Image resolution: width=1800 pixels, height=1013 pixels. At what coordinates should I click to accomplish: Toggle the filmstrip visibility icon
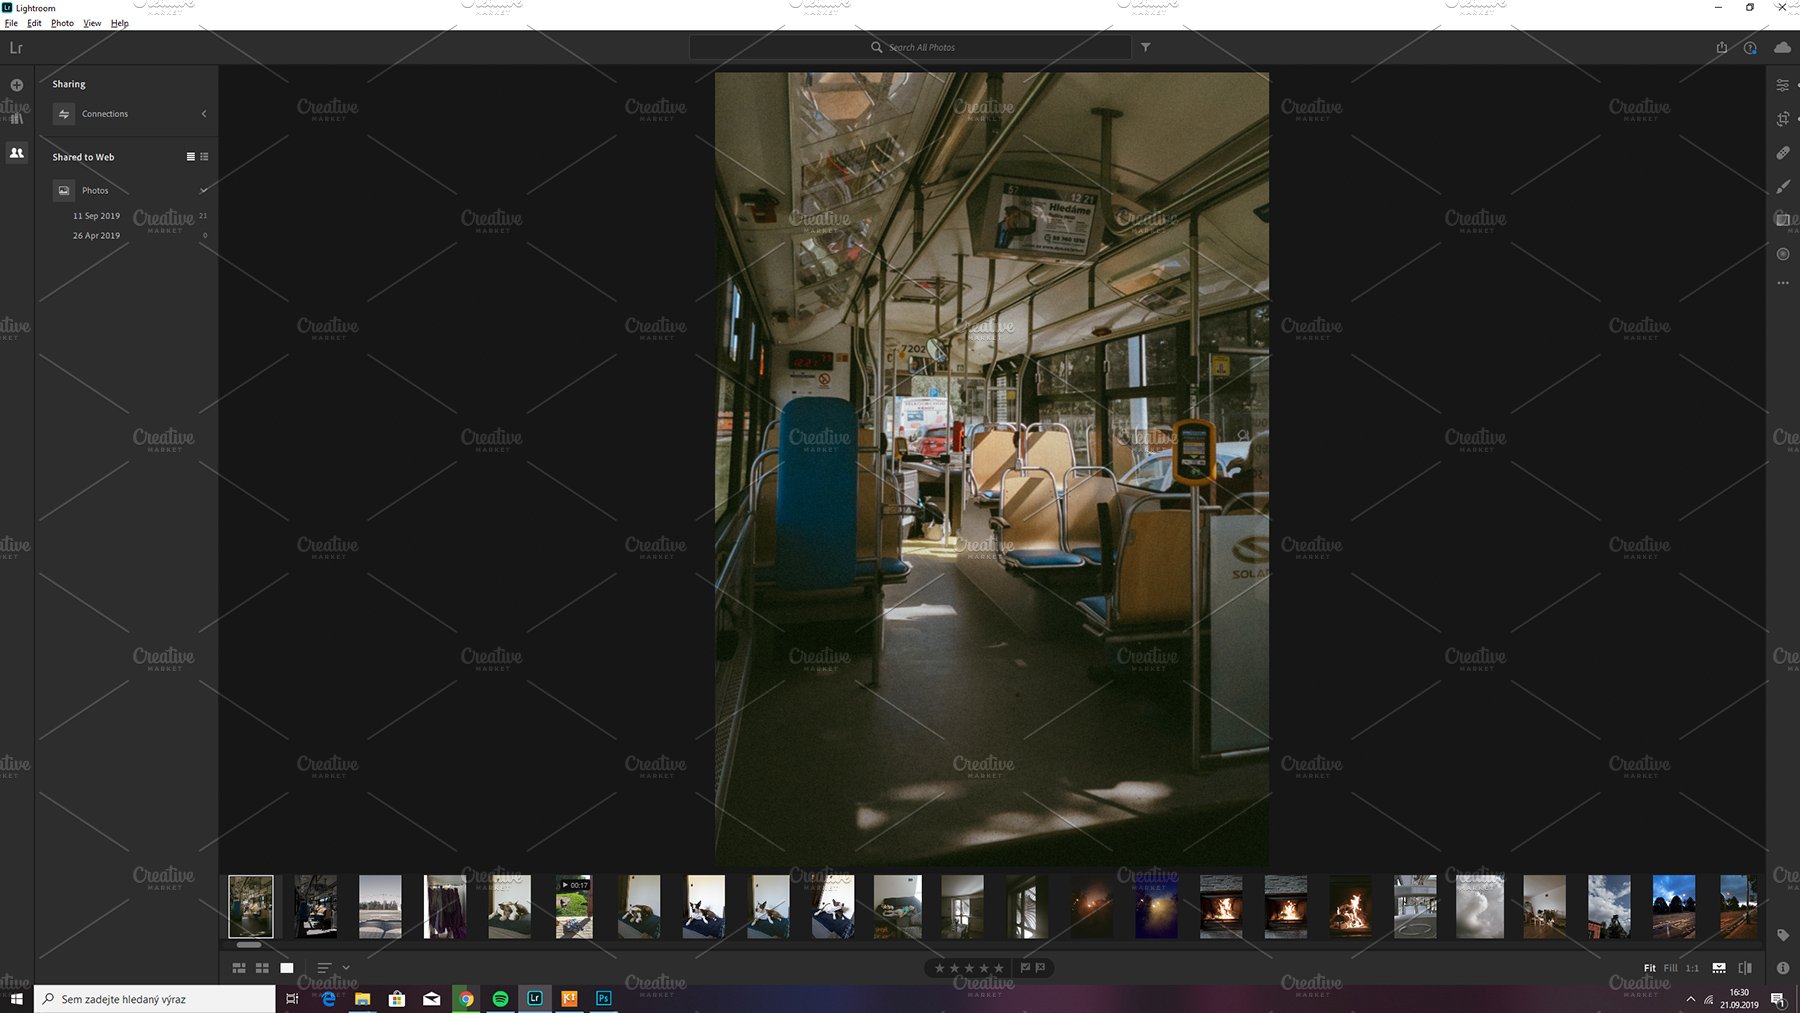[x=1719, y=968]
